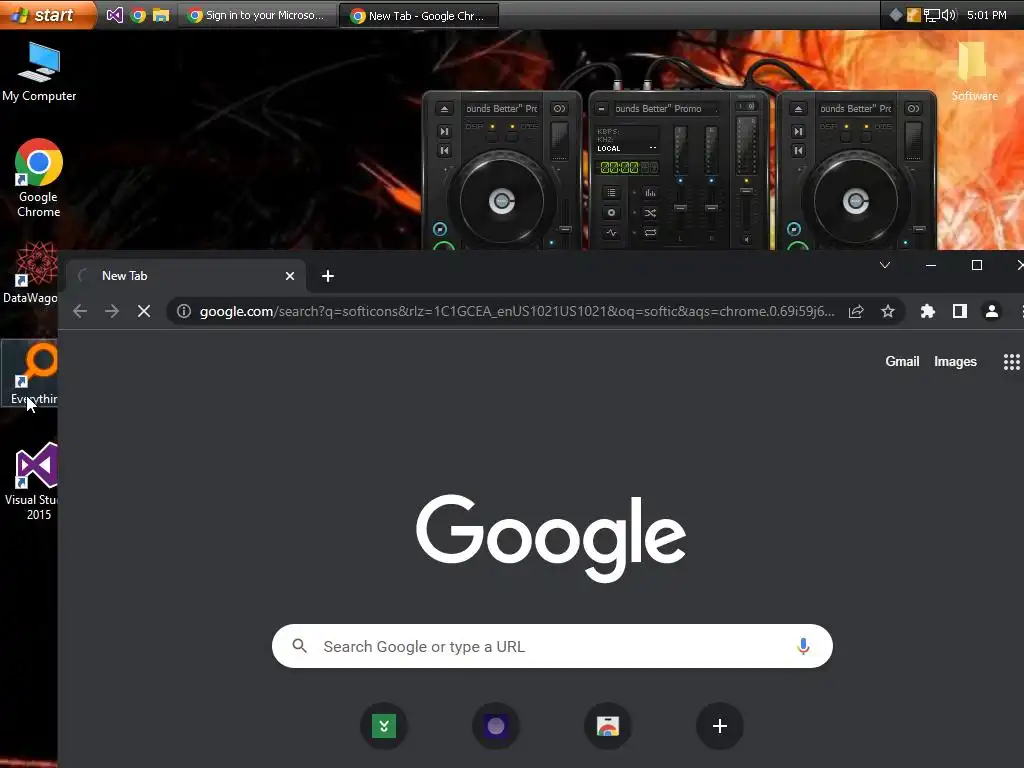Viewport: 1024px width, 768px height.
Task: Switch to New Tab - Google Chrome taskbar item
Action: pyautogui.click(x=421, y=15)
